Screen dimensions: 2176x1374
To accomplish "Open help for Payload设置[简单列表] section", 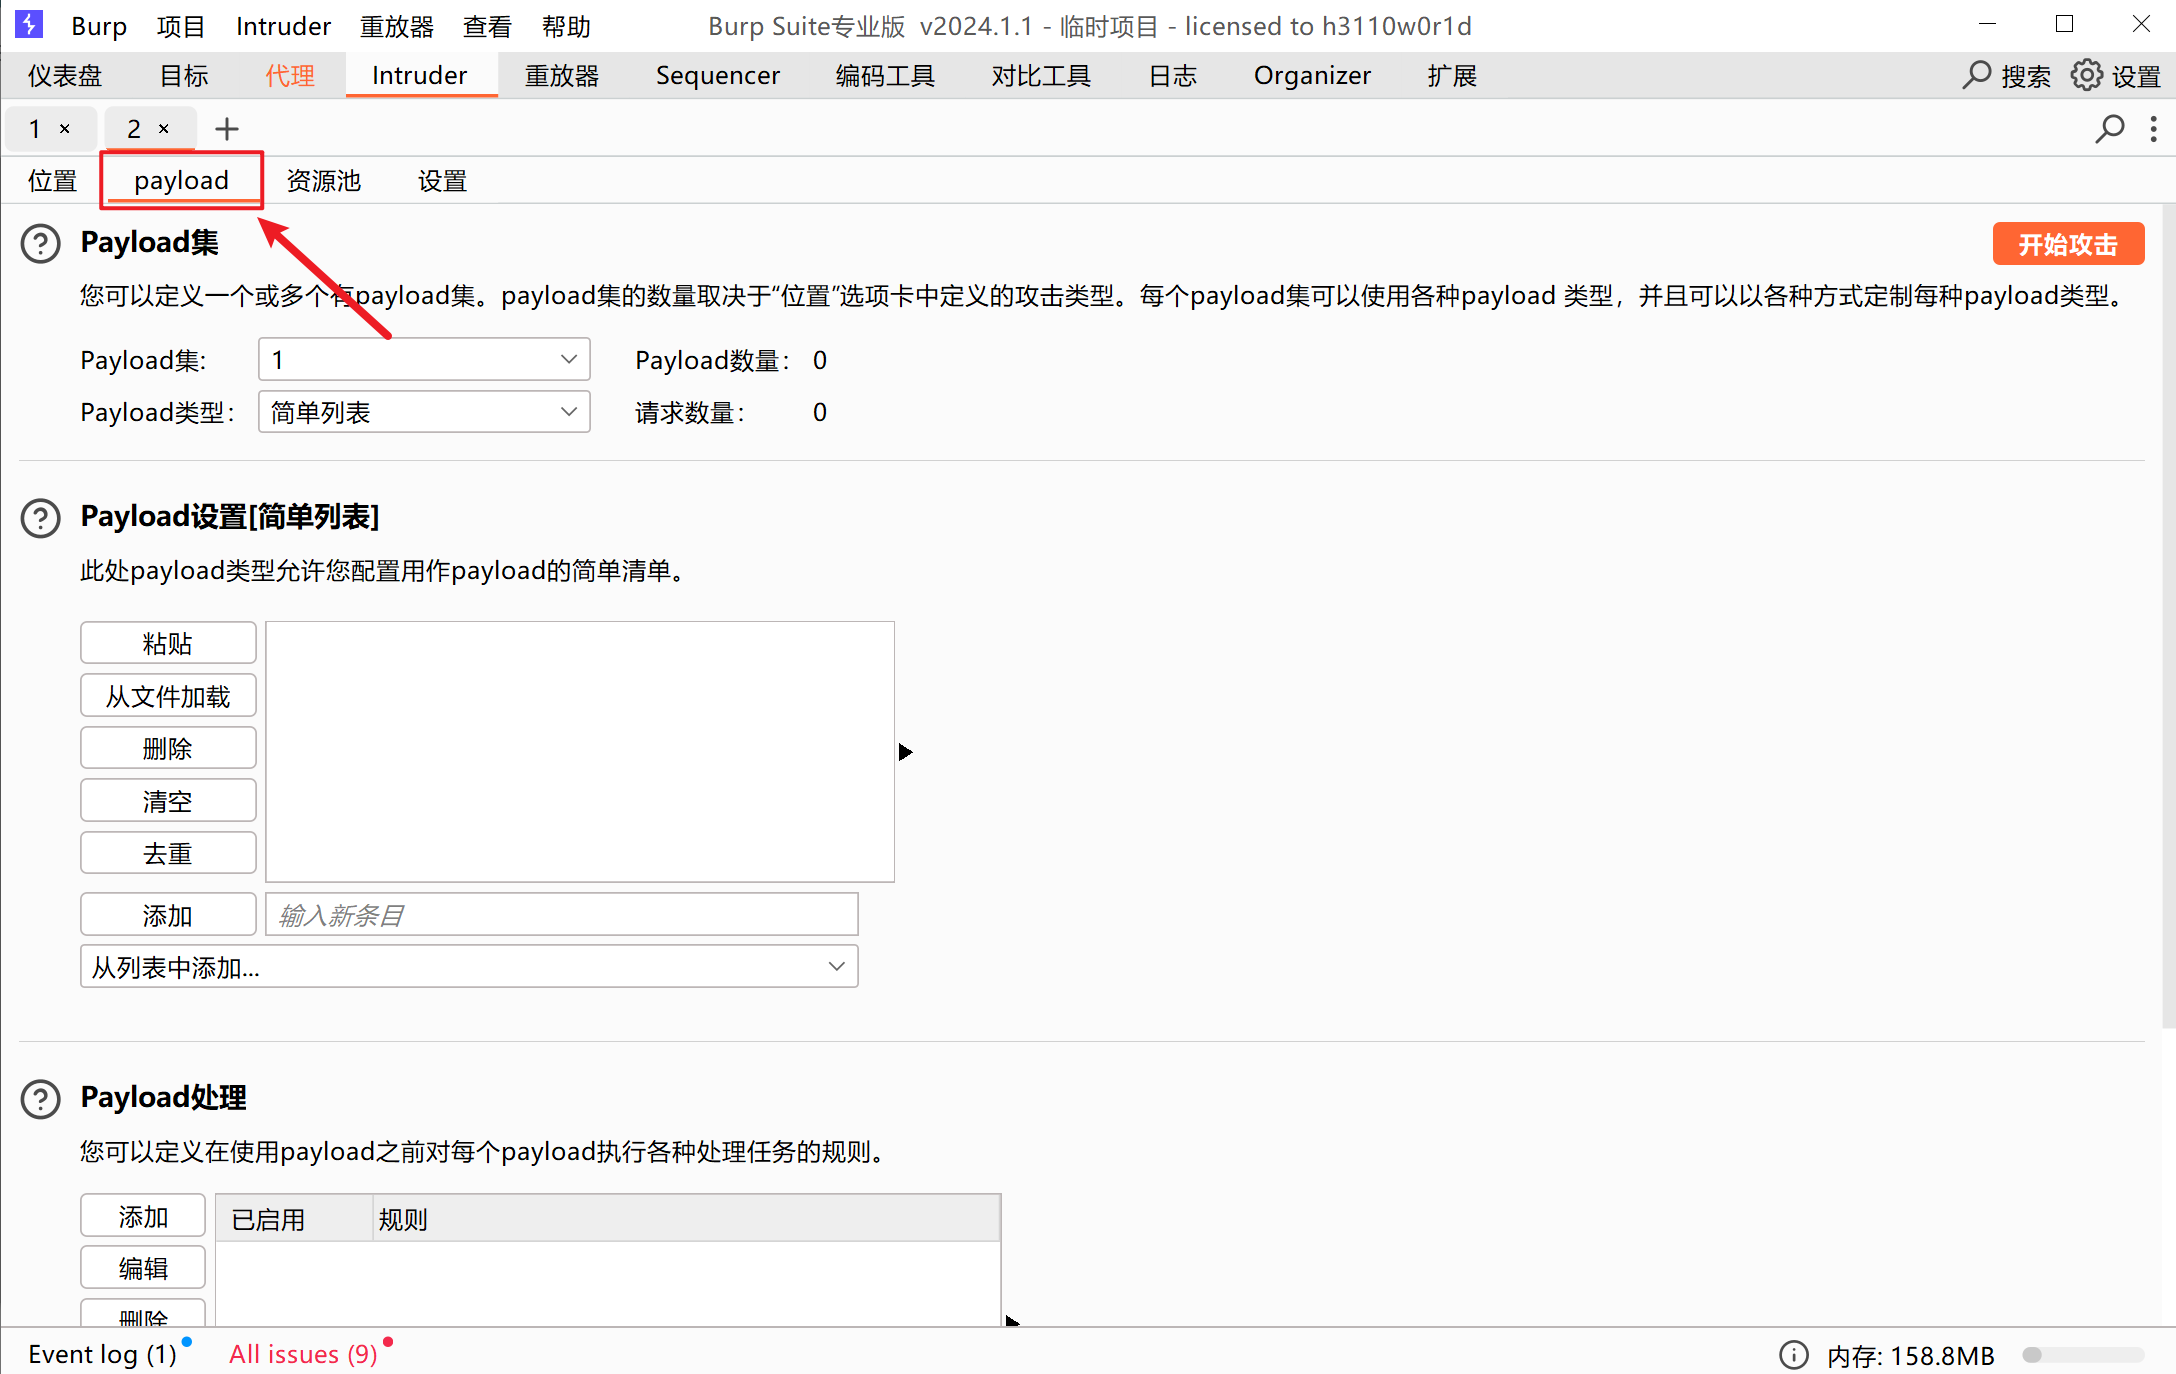I will click(41, 518).
